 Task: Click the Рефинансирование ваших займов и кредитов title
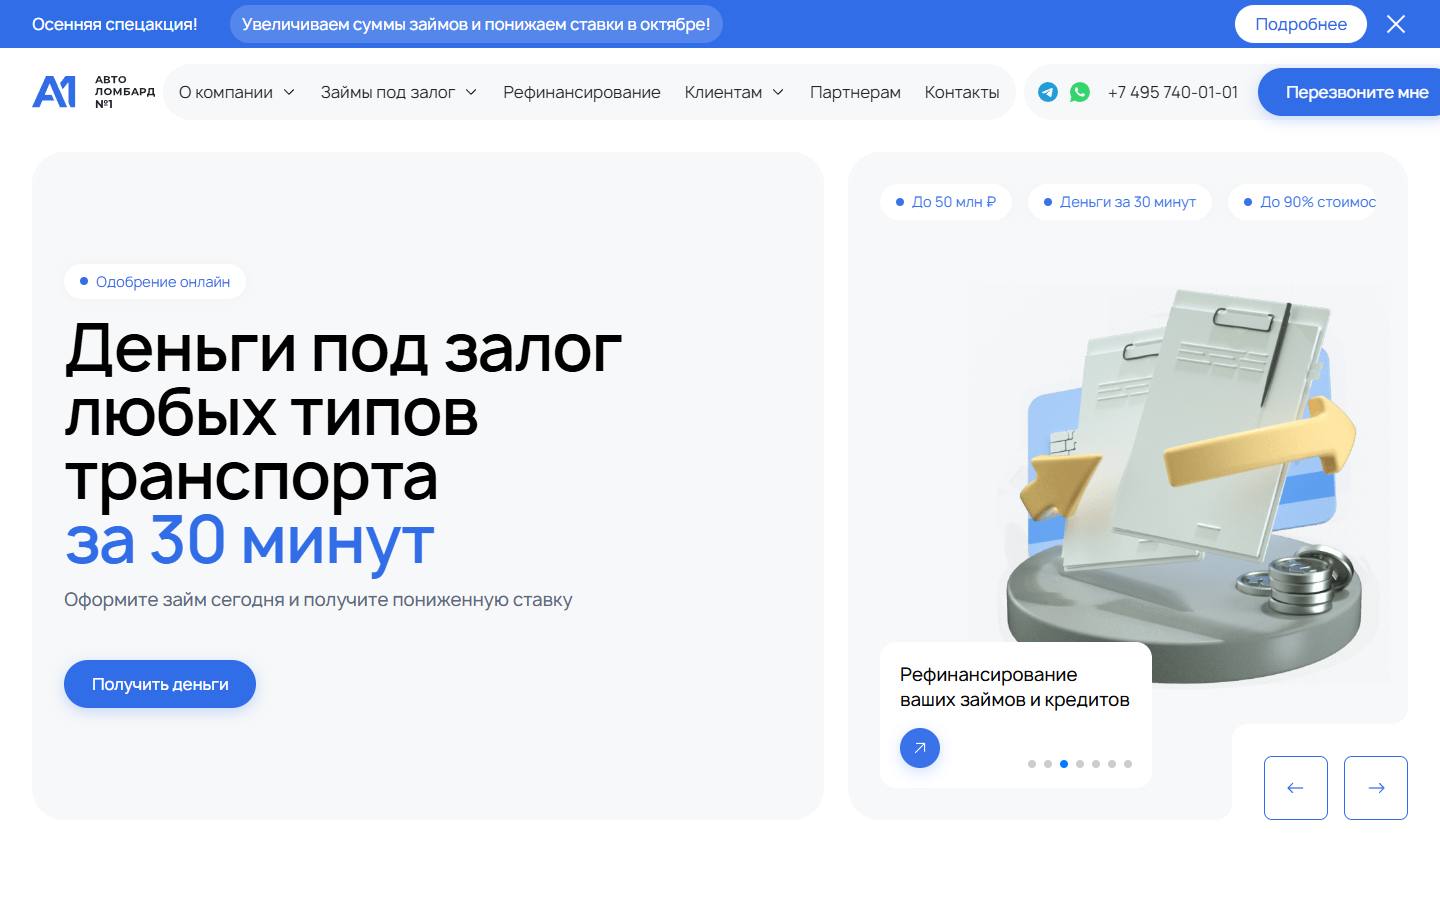click(x=1014, y=687)
